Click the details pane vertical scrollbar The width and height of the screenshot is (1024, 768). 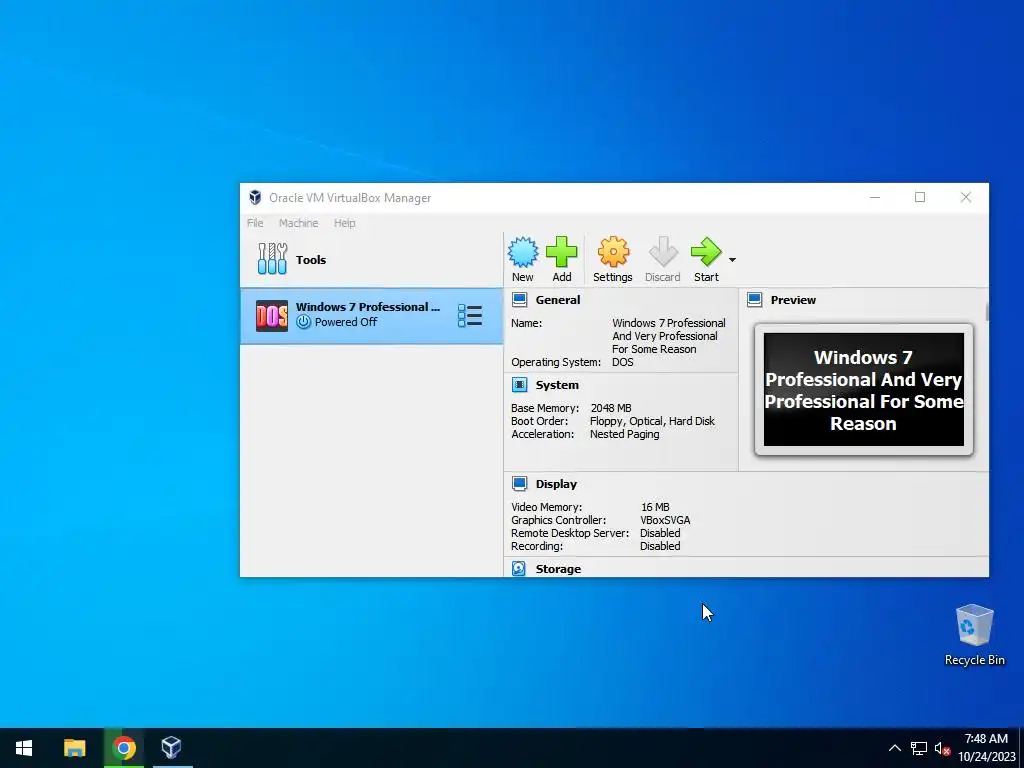(986, 312)
